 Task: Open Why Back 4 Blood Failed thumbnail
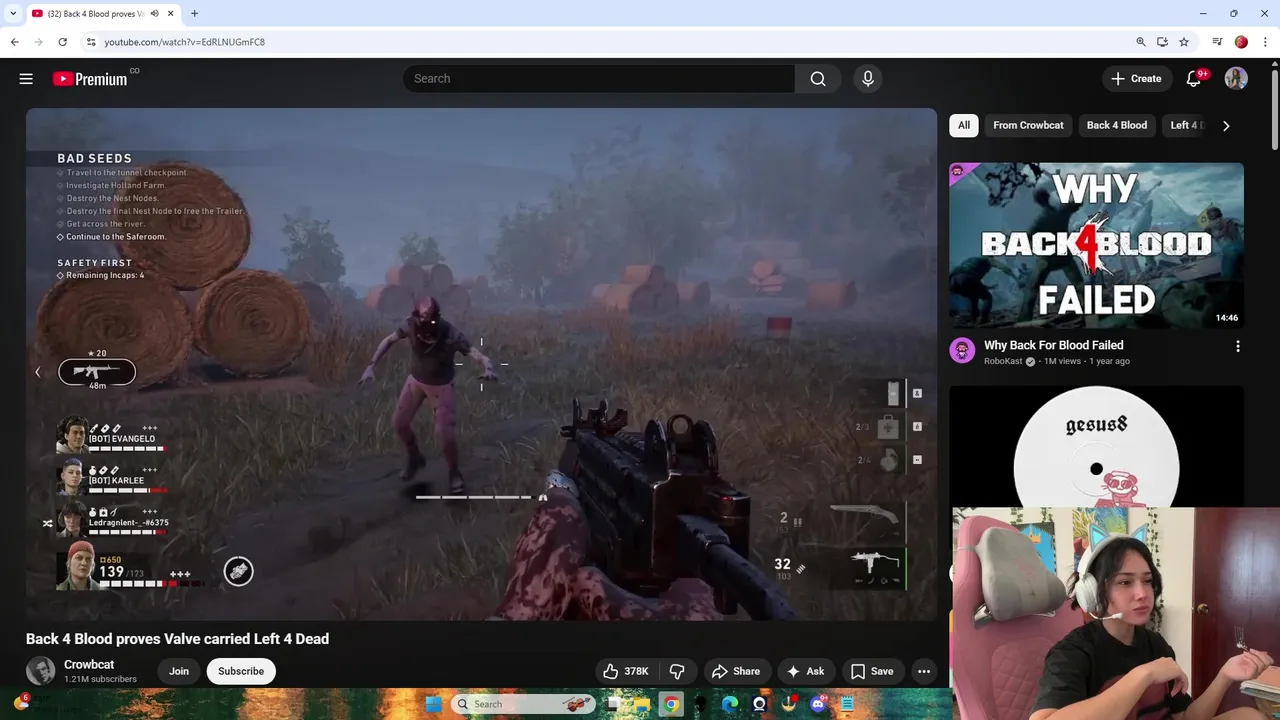[1096, 246]
